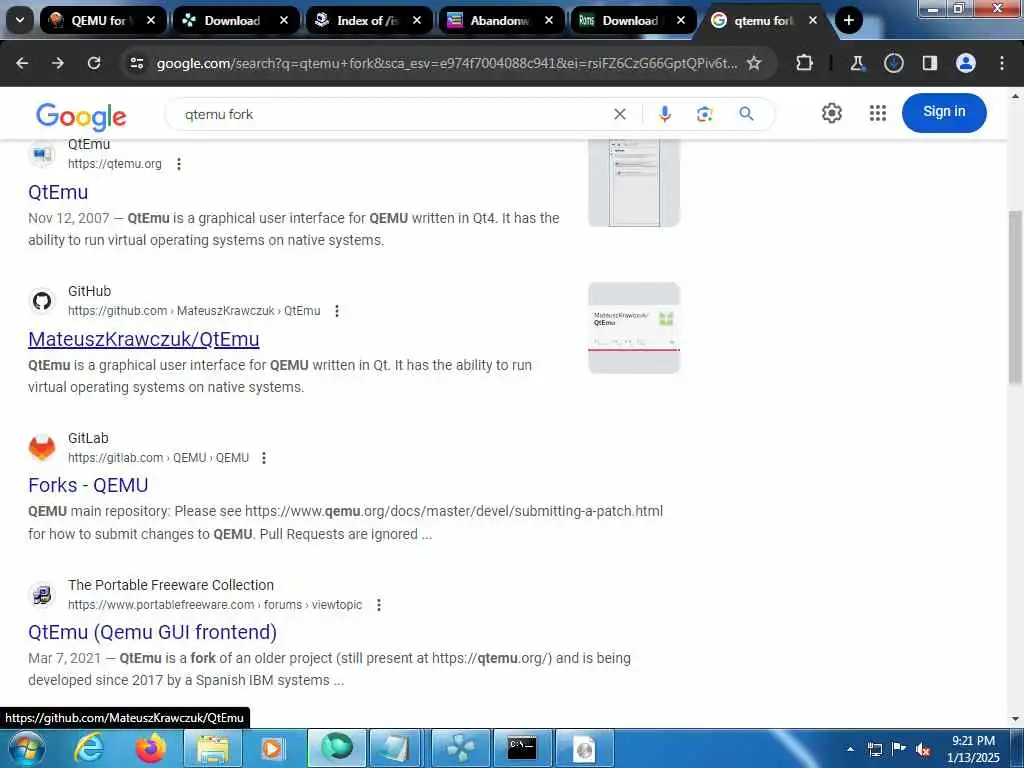Launch Firefox from taskbar
The height and width of the screenshot is (768, 1024).
pyautogui.click(x=150, y=748)
